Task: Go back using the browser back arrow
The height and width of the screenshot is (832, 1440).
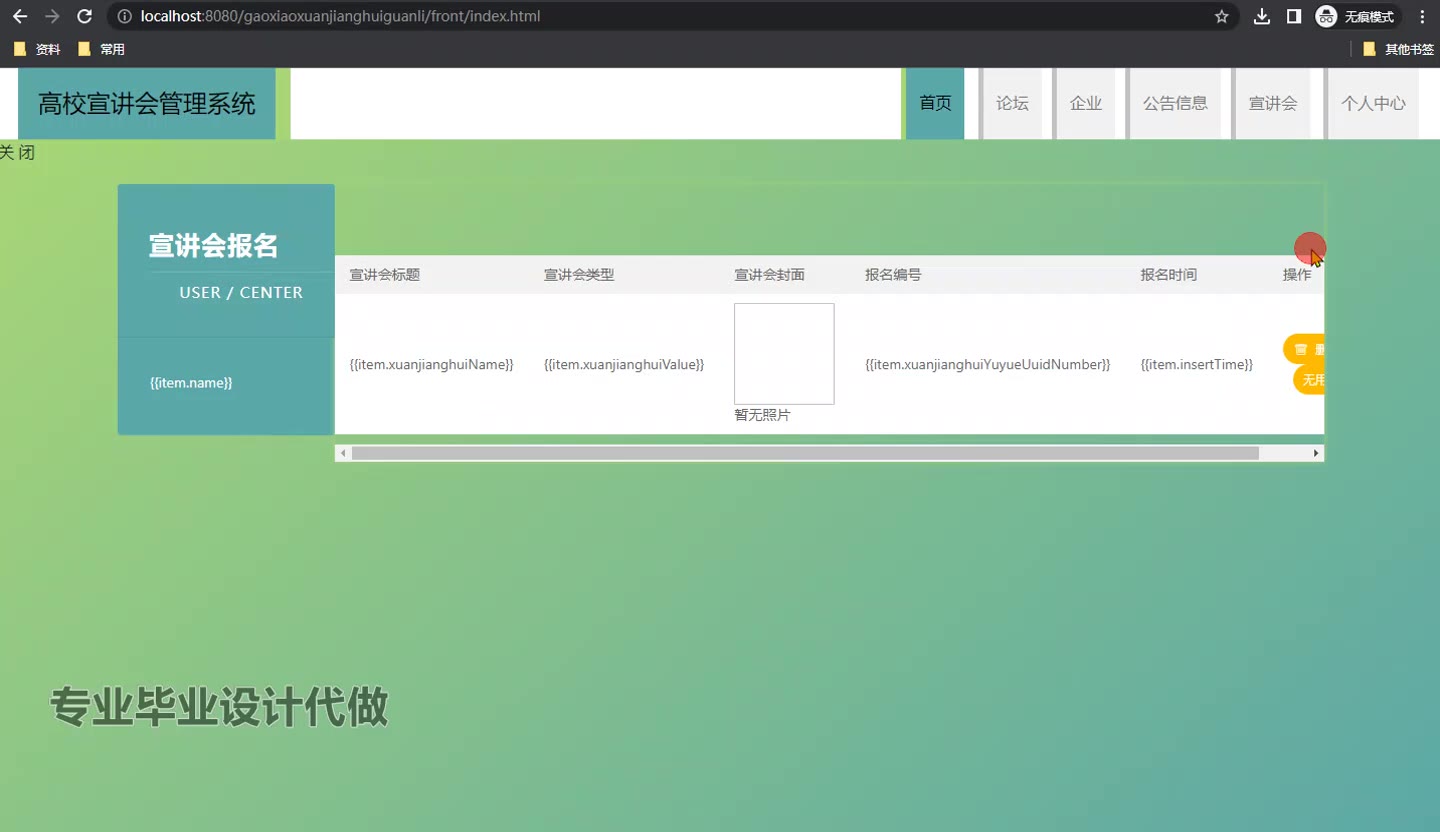Action: [20, 17]
